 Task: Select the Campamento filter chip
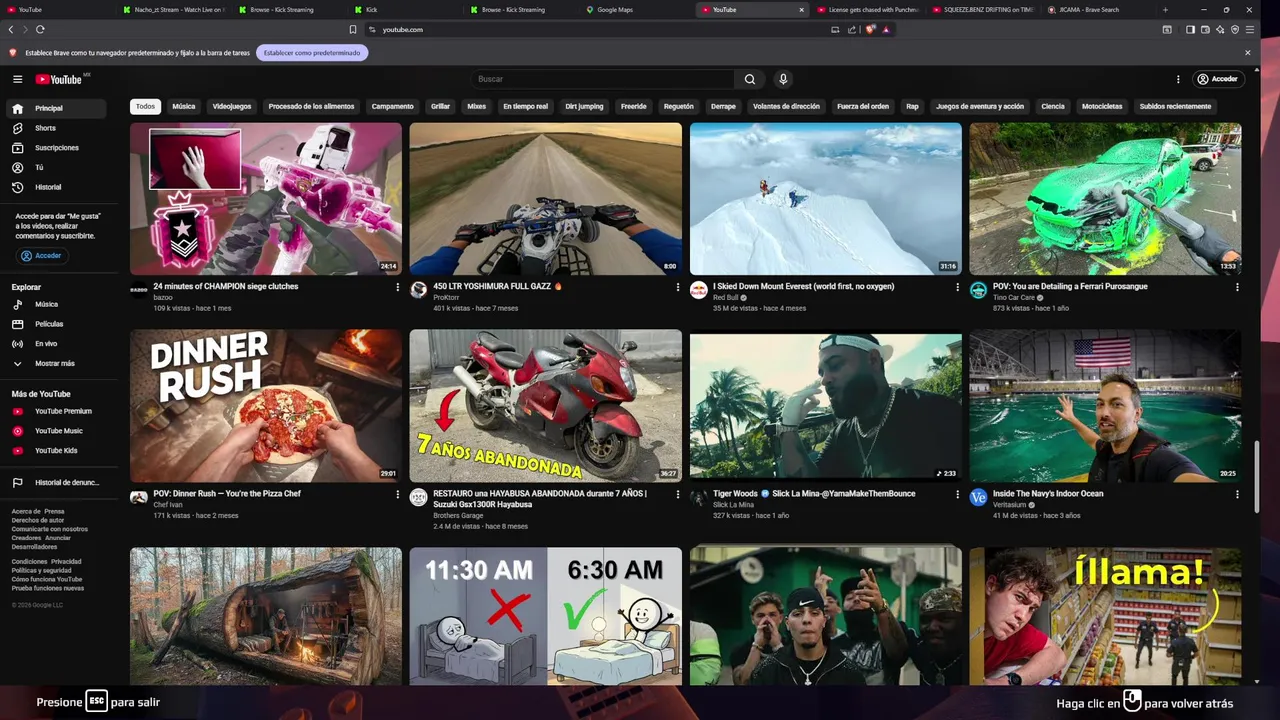pos(392,106)
